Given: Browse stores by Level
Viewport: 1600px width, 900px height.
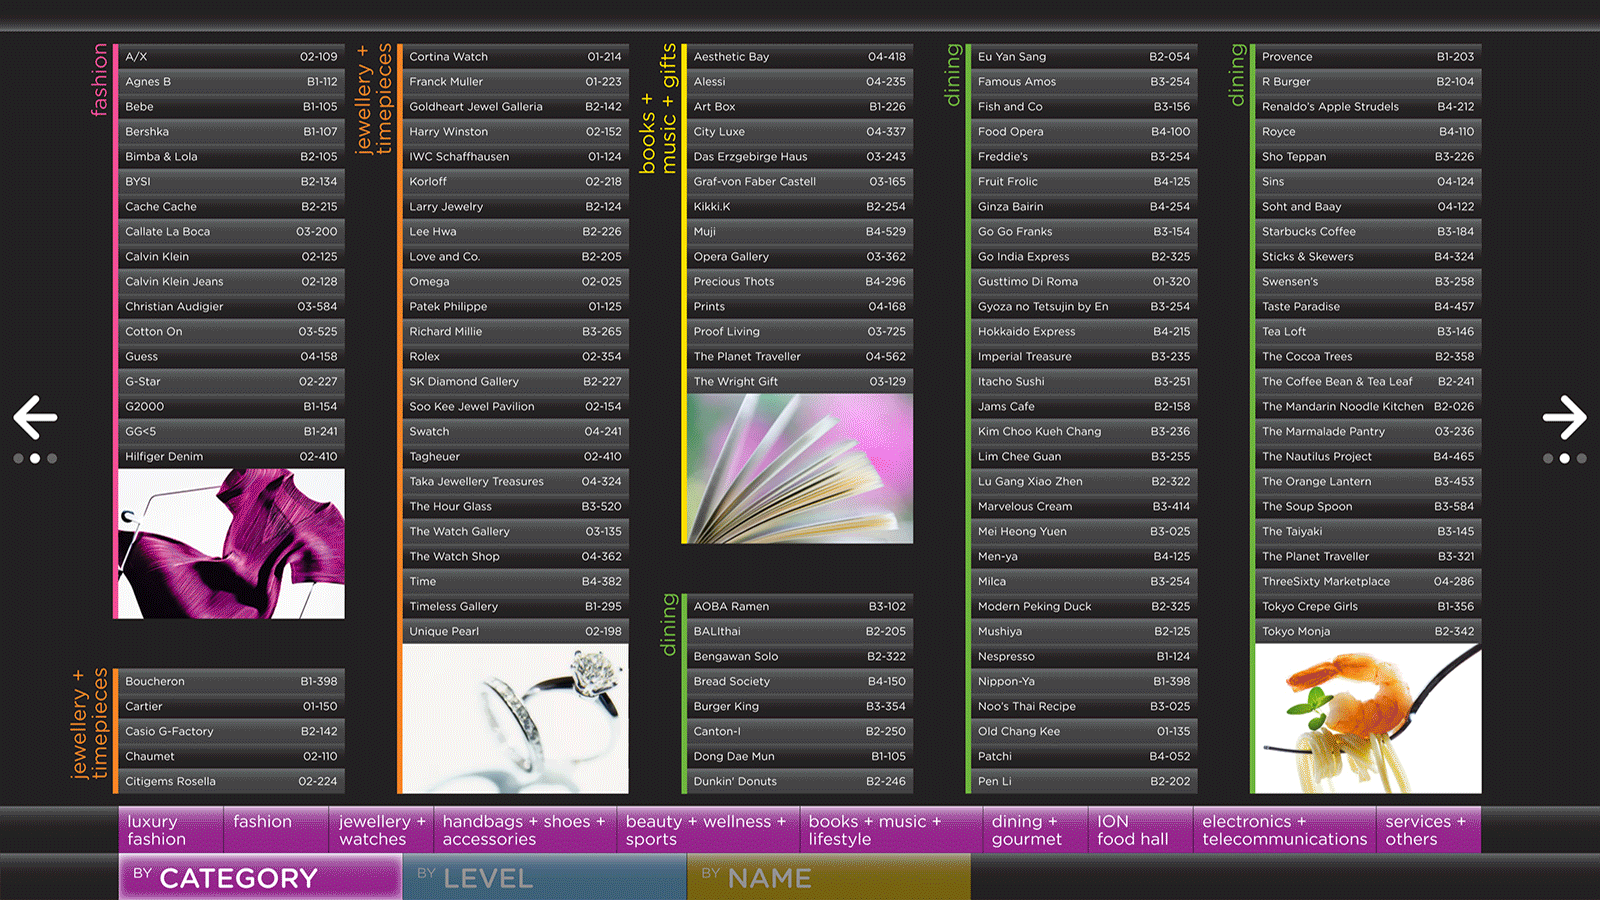Looking at the screenshot, I should coord(544,877).
